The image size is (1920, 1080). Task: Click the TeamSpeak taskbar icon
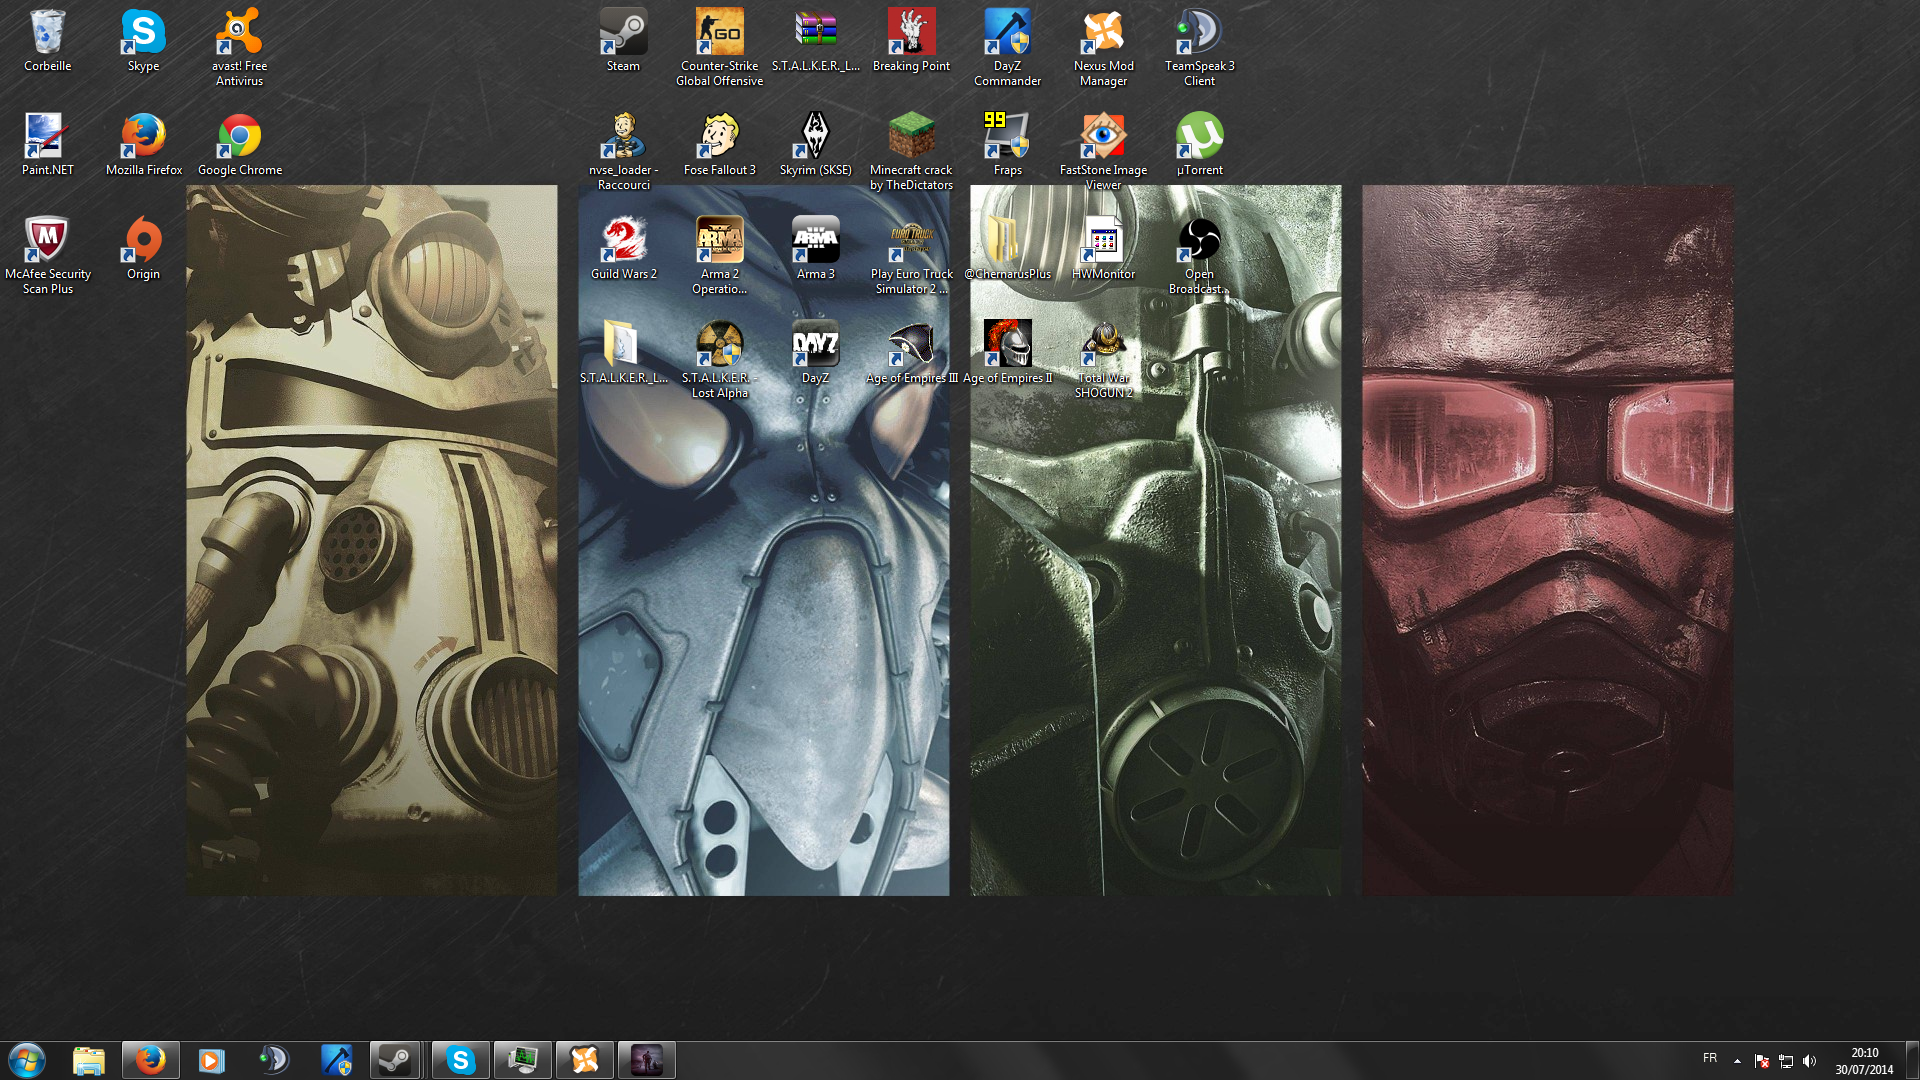pyautogui.click(x=273, y=1060)
